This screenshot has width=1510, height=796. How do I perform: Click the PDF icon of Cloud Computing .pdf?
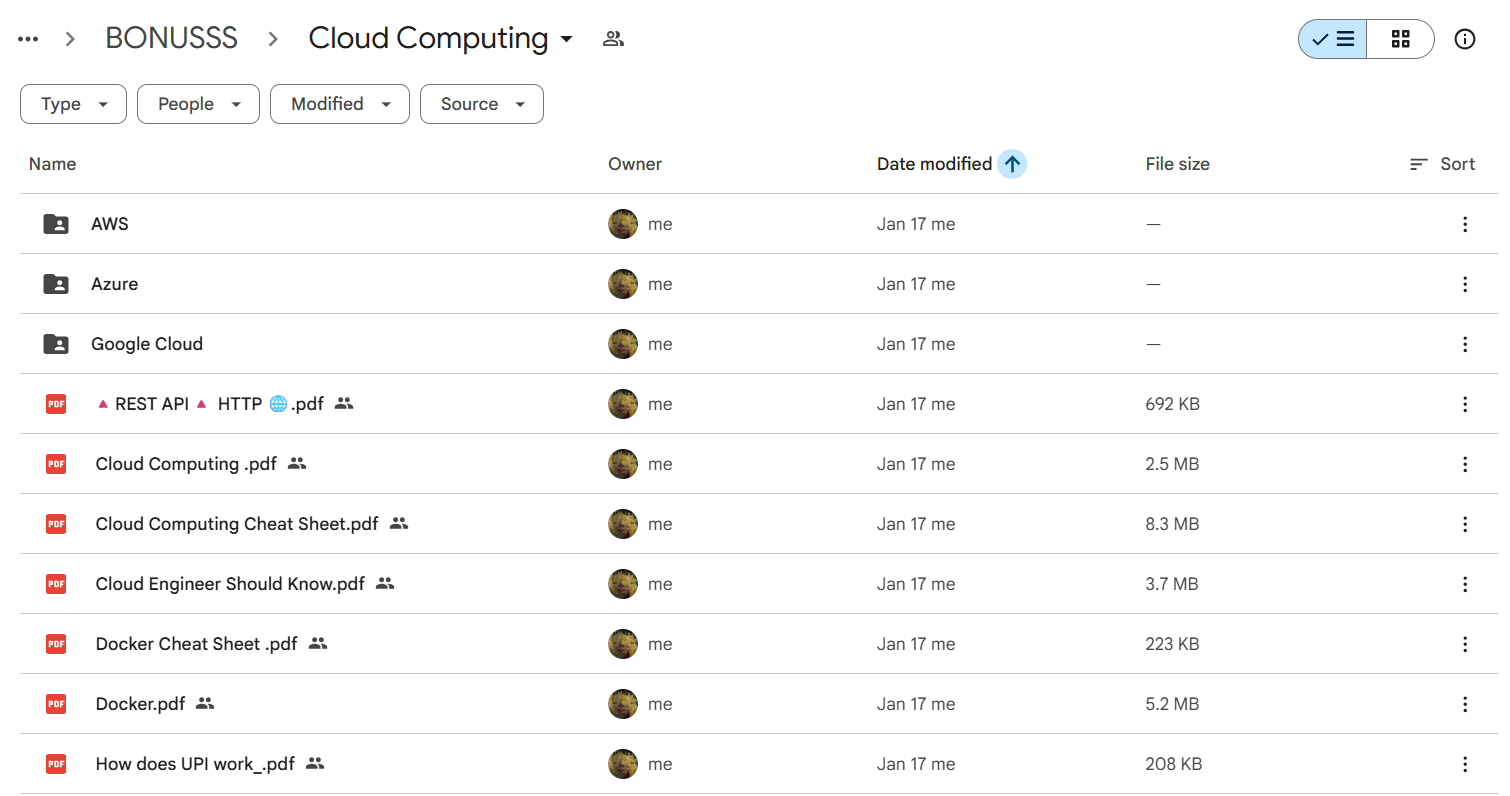point(56,464)
